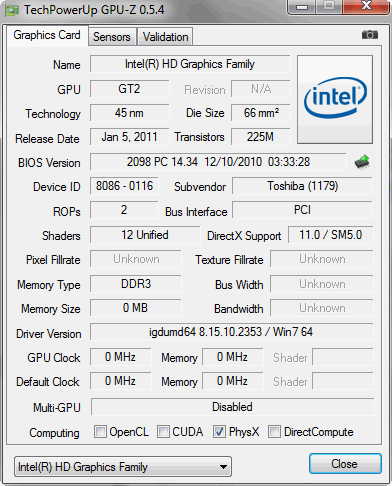Click the ROPs value 2

[124, 210]
